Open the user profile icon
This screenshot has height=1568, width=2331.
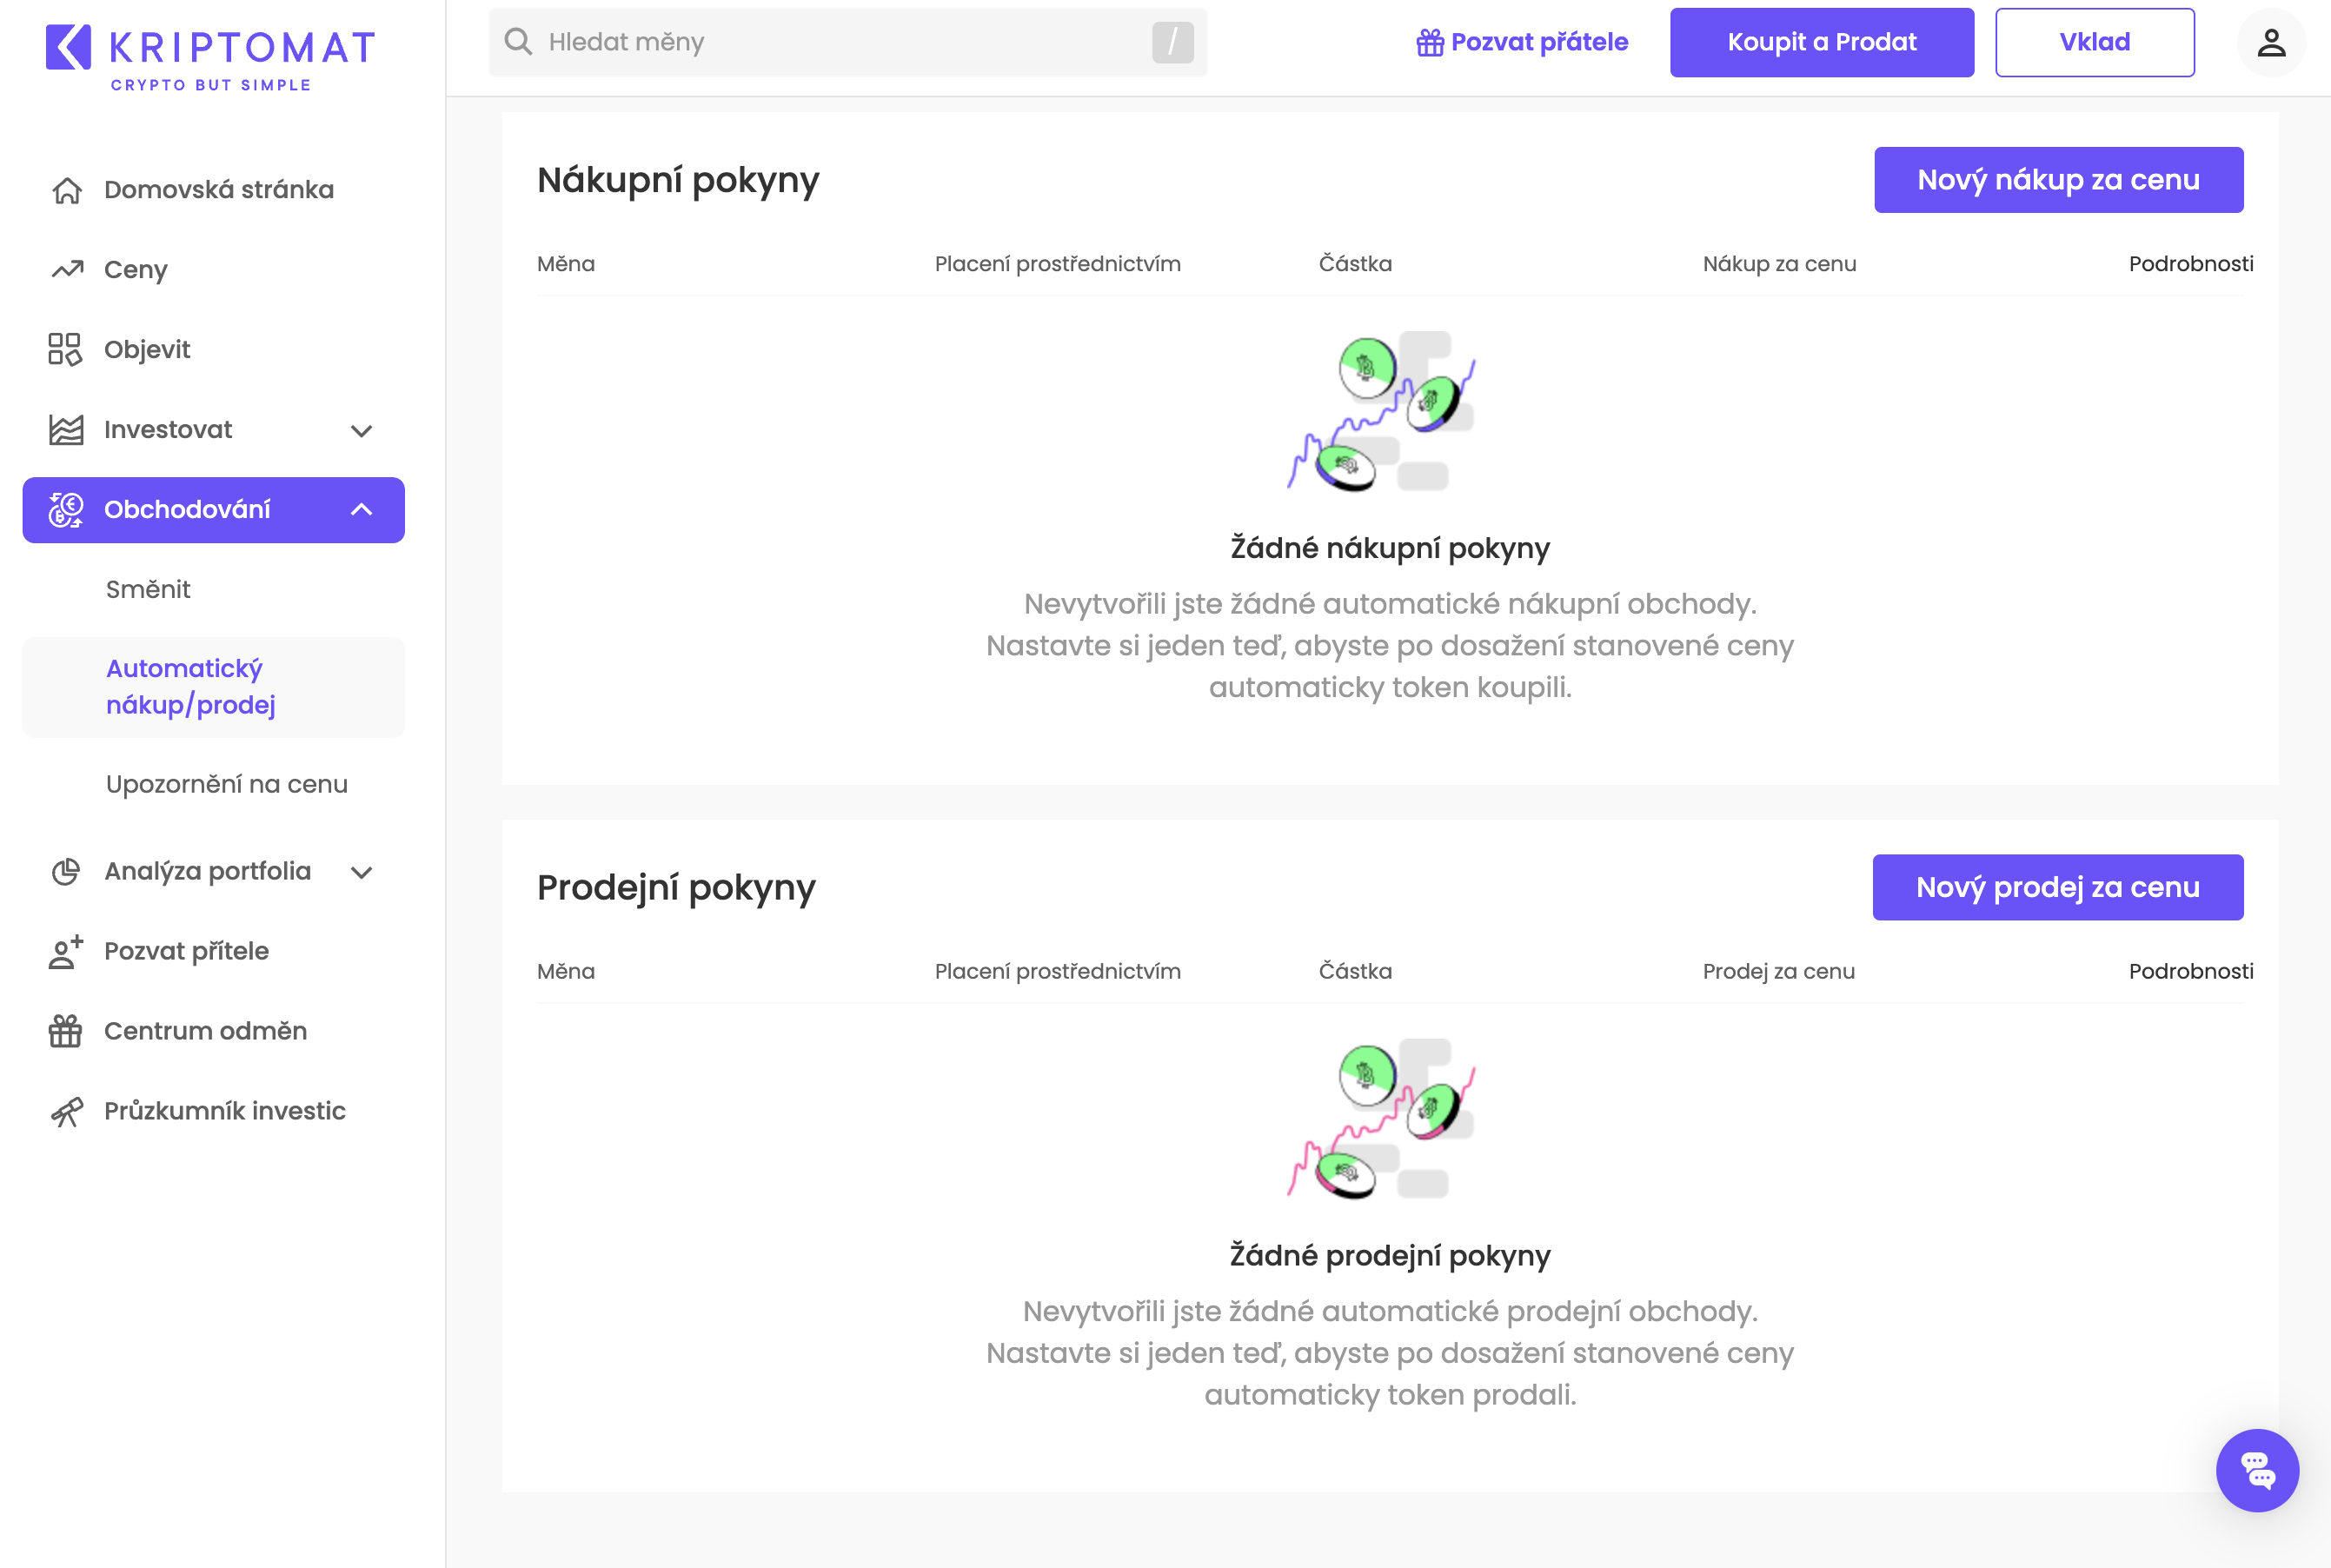pos(2270,43)
